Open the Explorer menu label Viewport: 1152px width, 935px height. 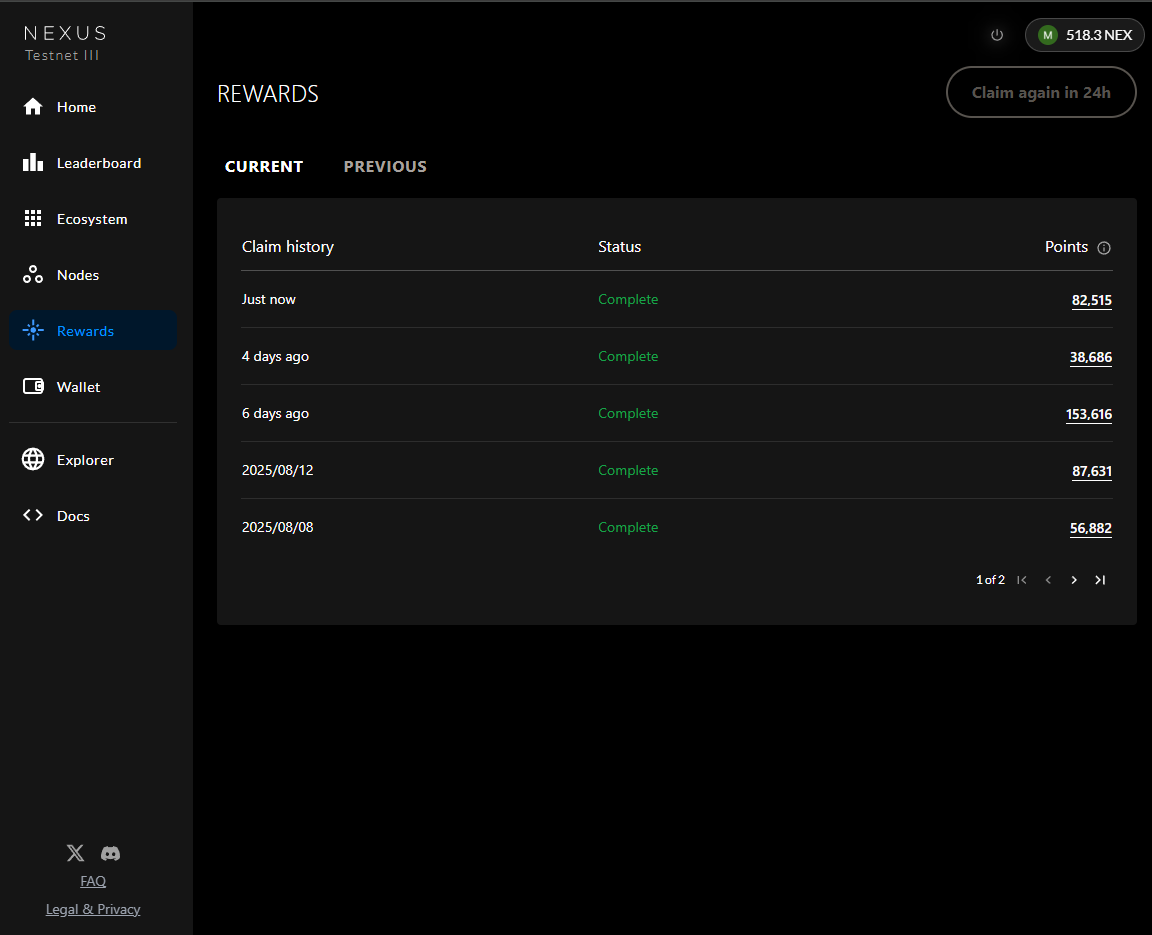pos(85,460)
